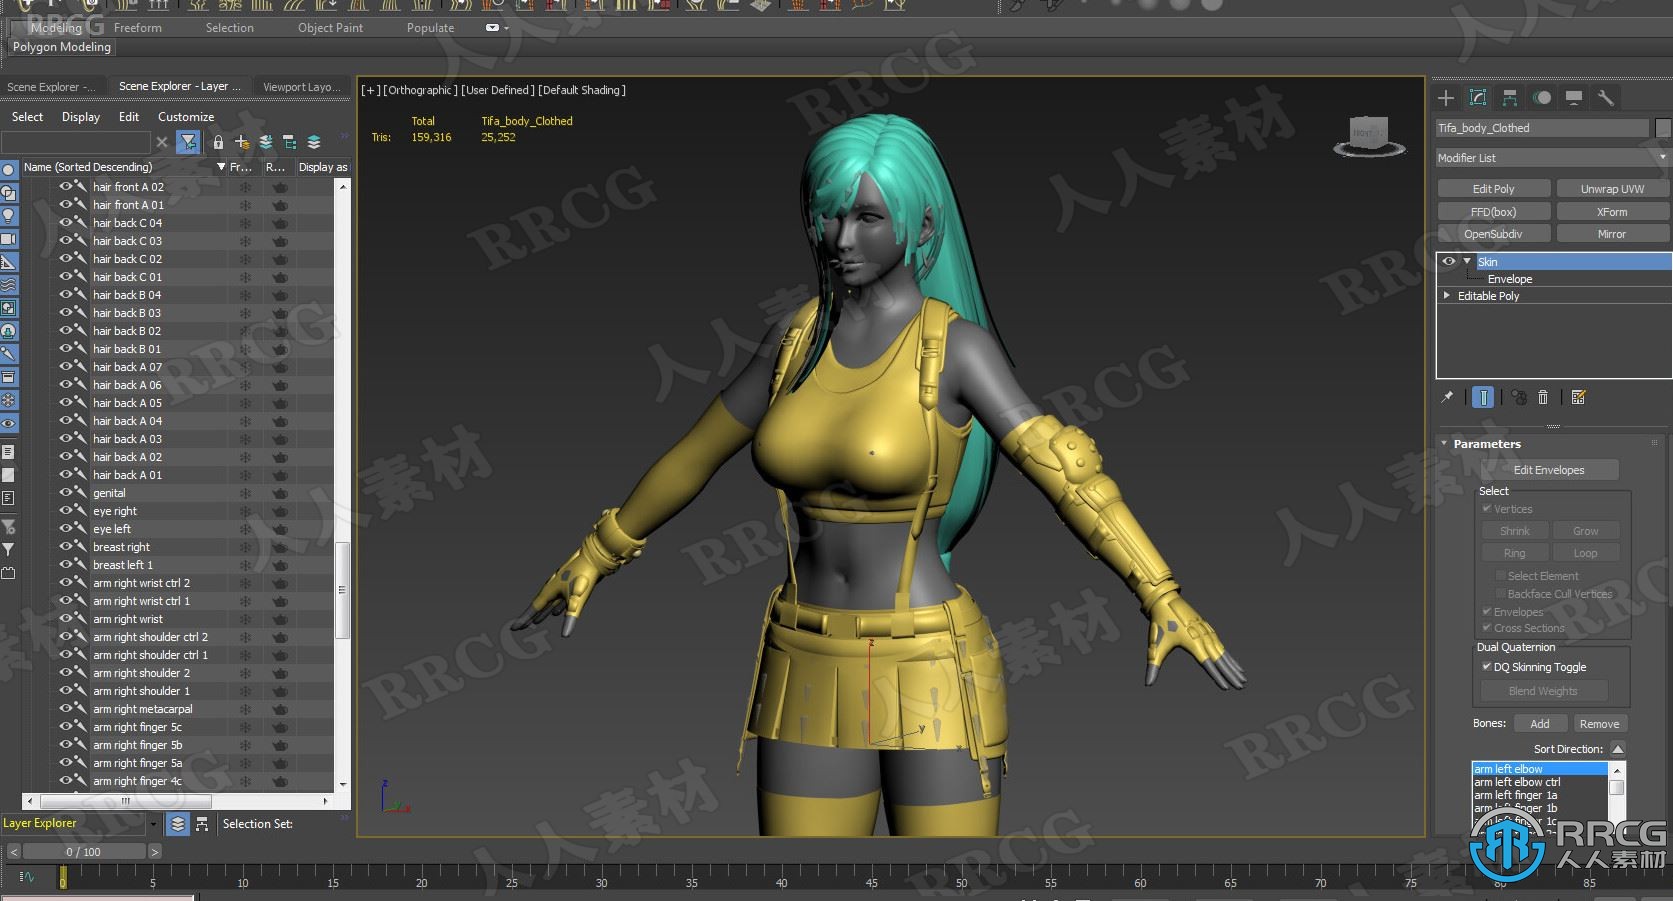Toggle Renderable teapot for 'hair back A 07'

pyautogui.click(x=280, y=366)
